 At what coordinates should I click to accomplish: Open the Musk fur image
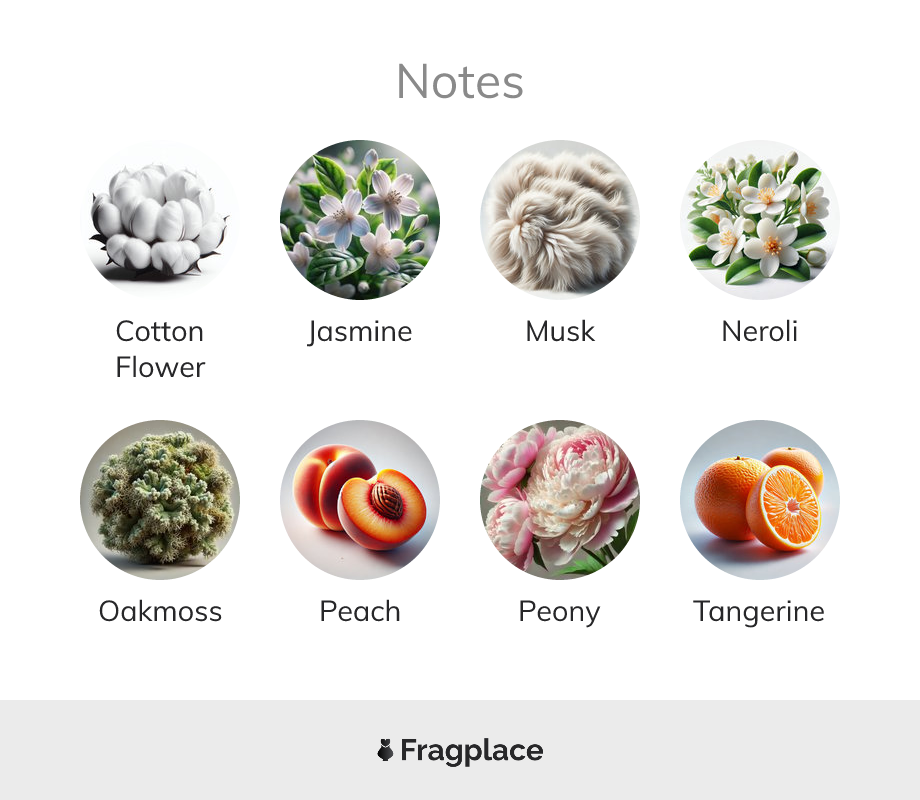[x=560, y=220]
